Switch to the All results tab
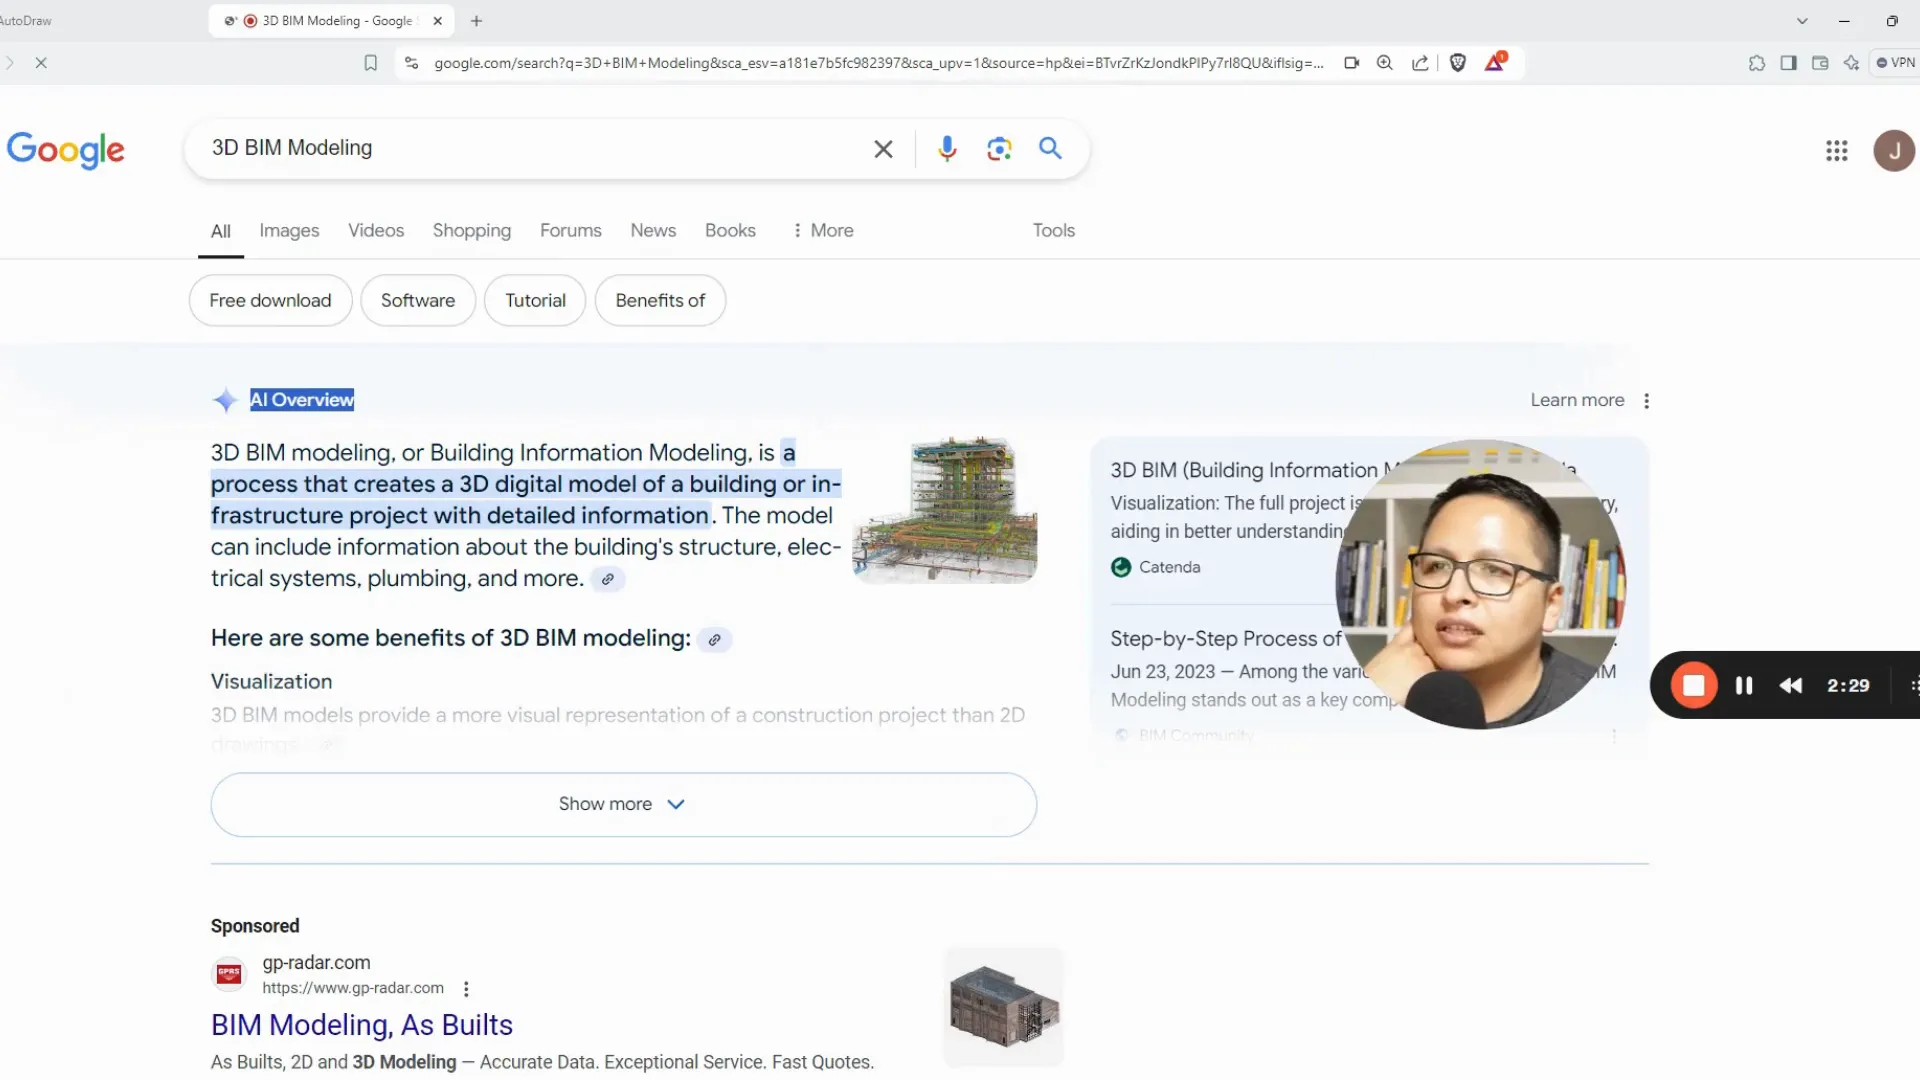Image resolution: width=1920 pixels, height=1080 pixels. click(220, 232)
